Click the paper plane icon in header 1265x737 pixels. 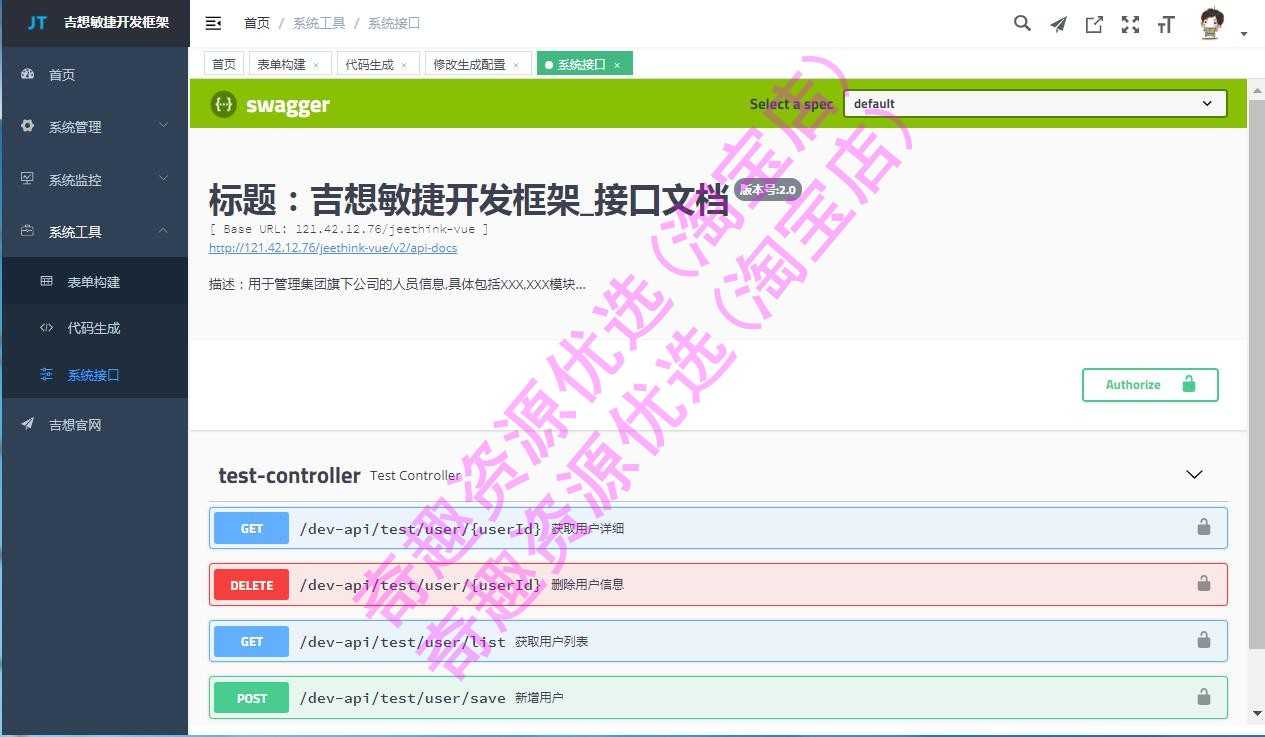[x=1058, y=24]
